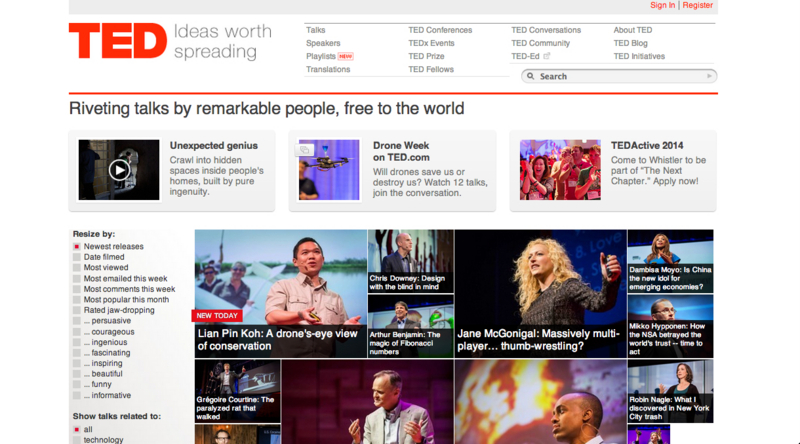The width and height of the screenshot is (800, 444).
Task: Open Arthur Benjamin Fibonacci numbers talk
Action: (x=411, y=326)
